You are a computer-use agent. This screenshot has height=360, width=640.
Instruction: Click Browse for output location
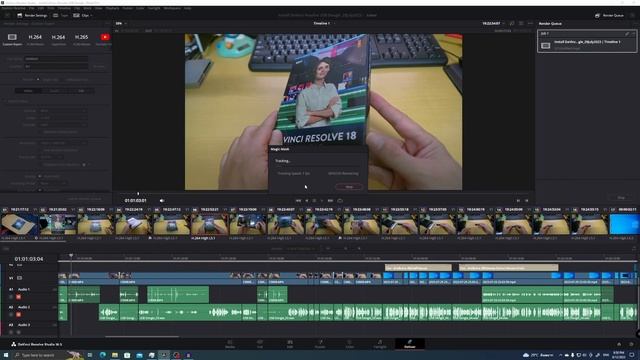pyautogui.click(x=99, y=66)
